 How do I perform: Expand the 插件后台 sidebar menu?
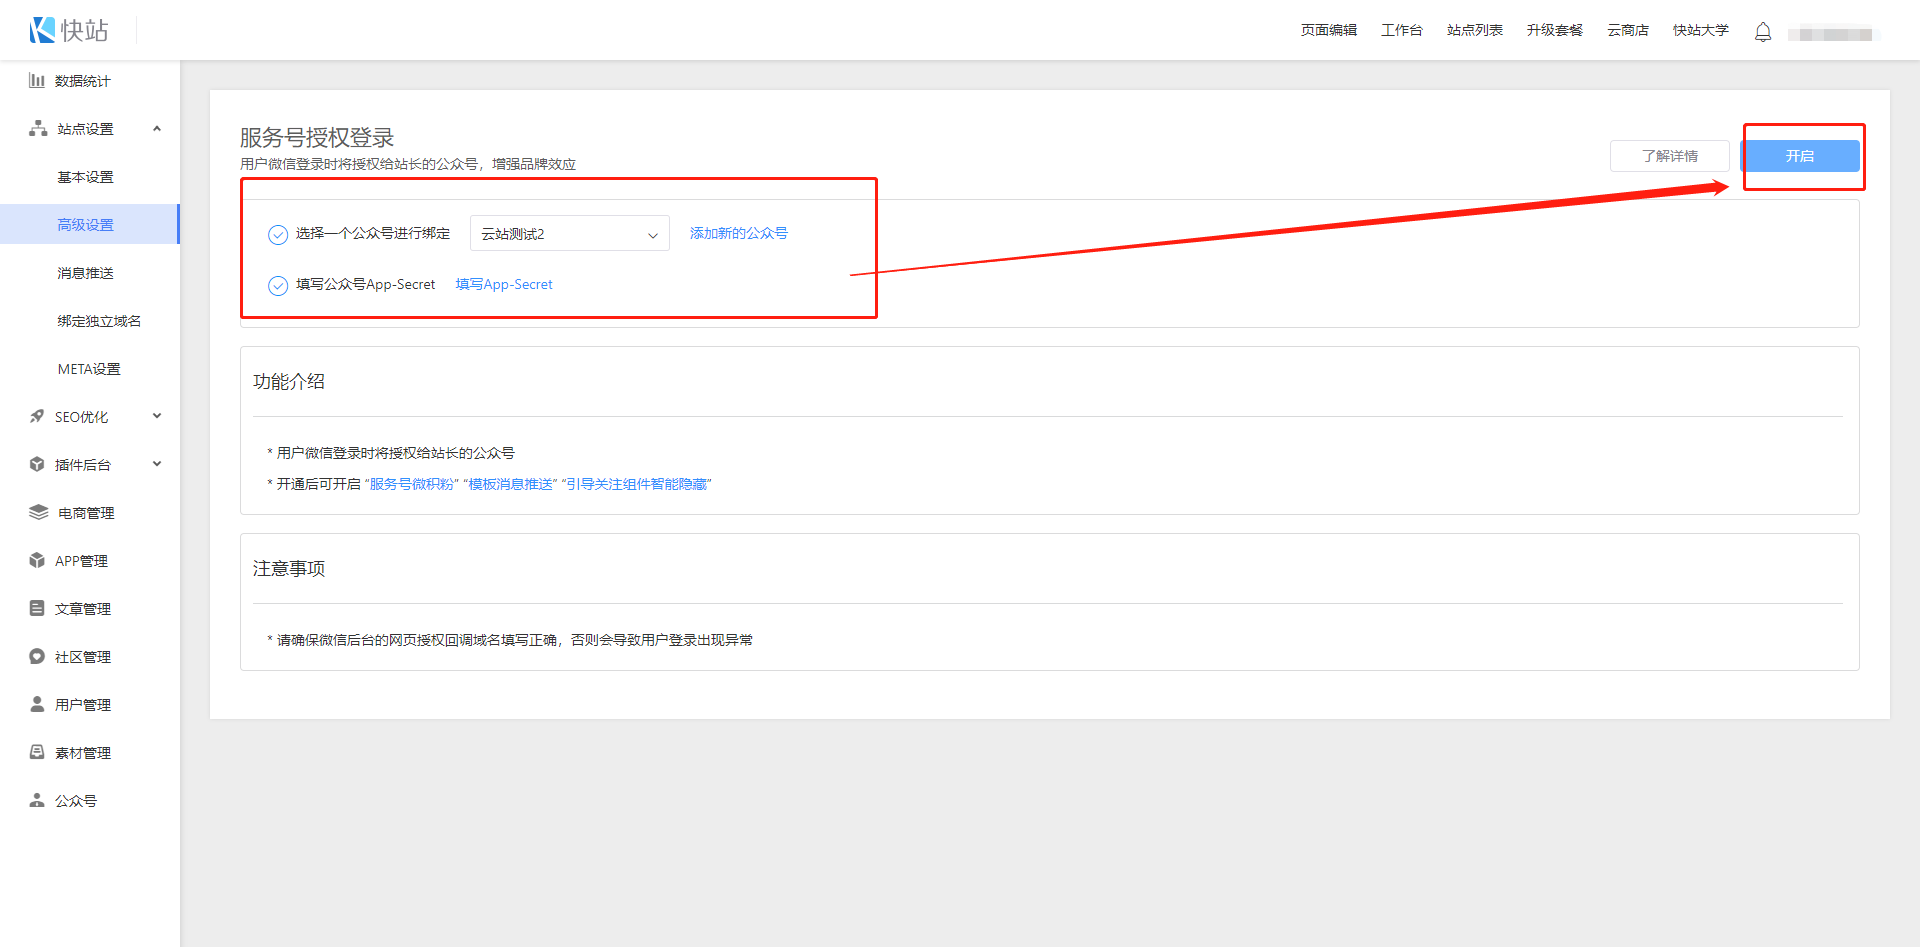(x=157, y=464)
